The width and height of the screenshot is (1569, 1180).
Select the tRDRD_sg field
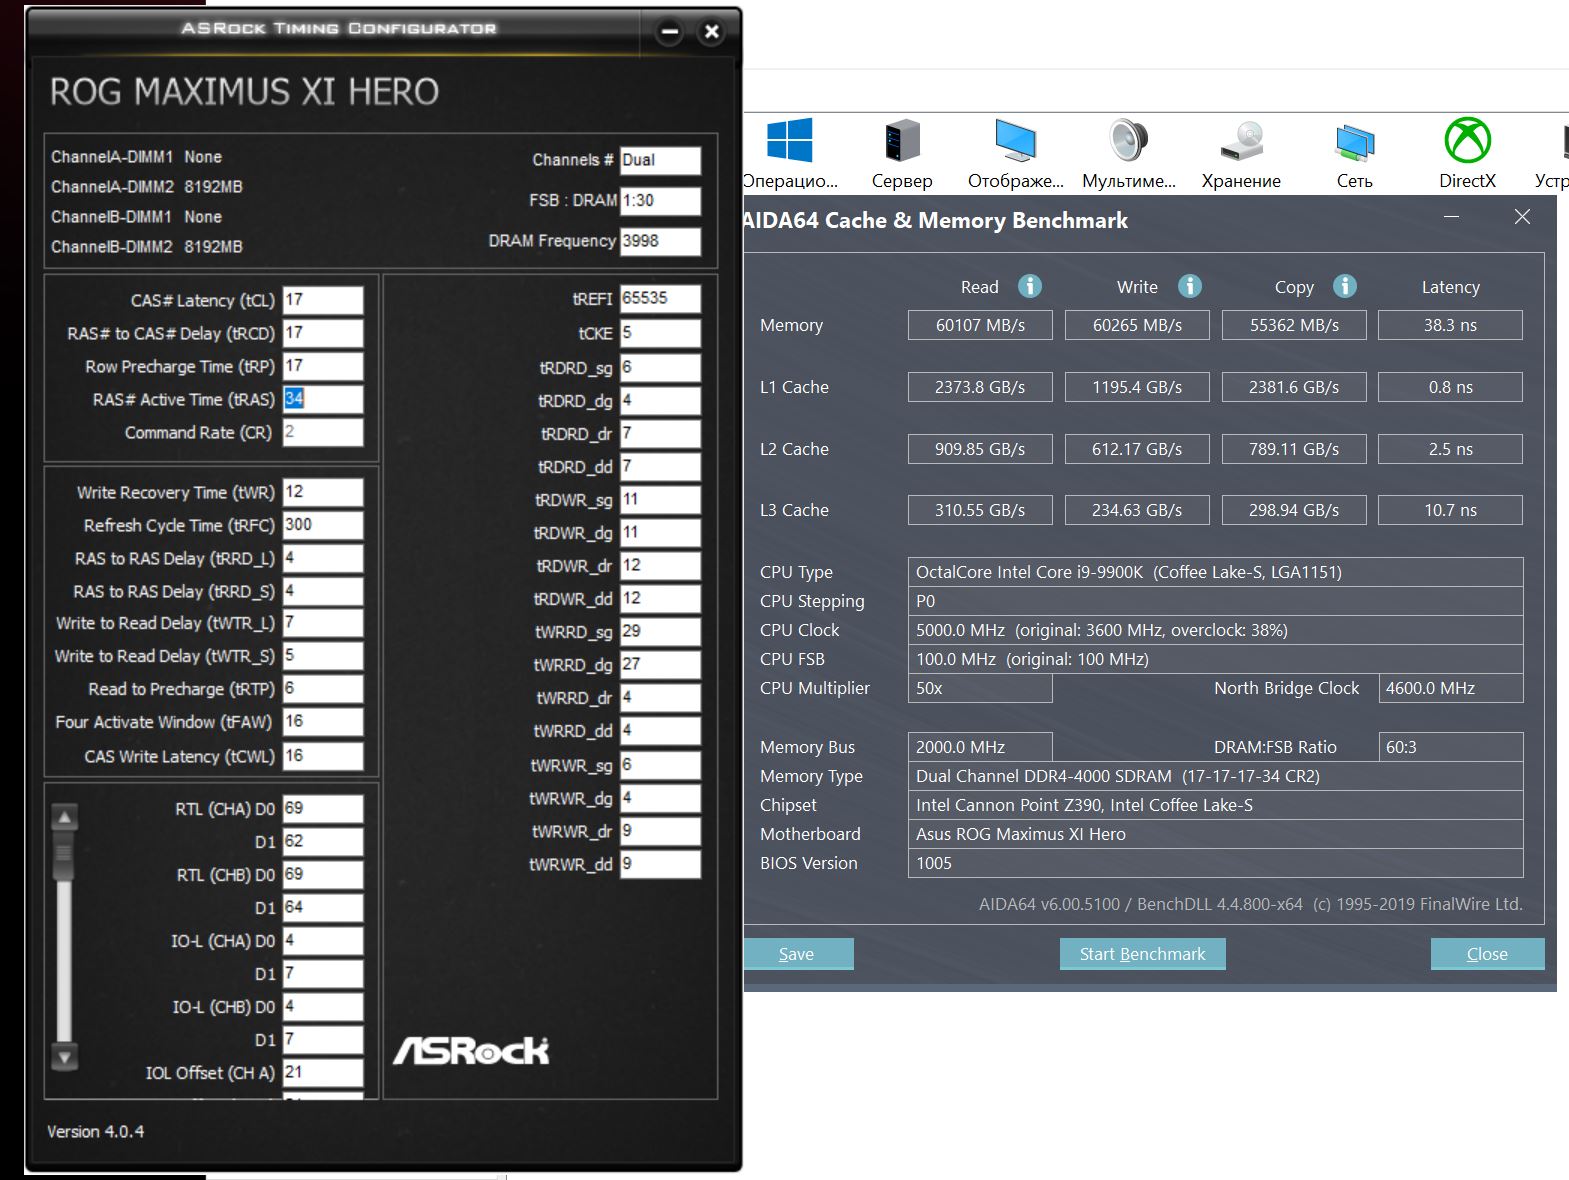point(660,368)
